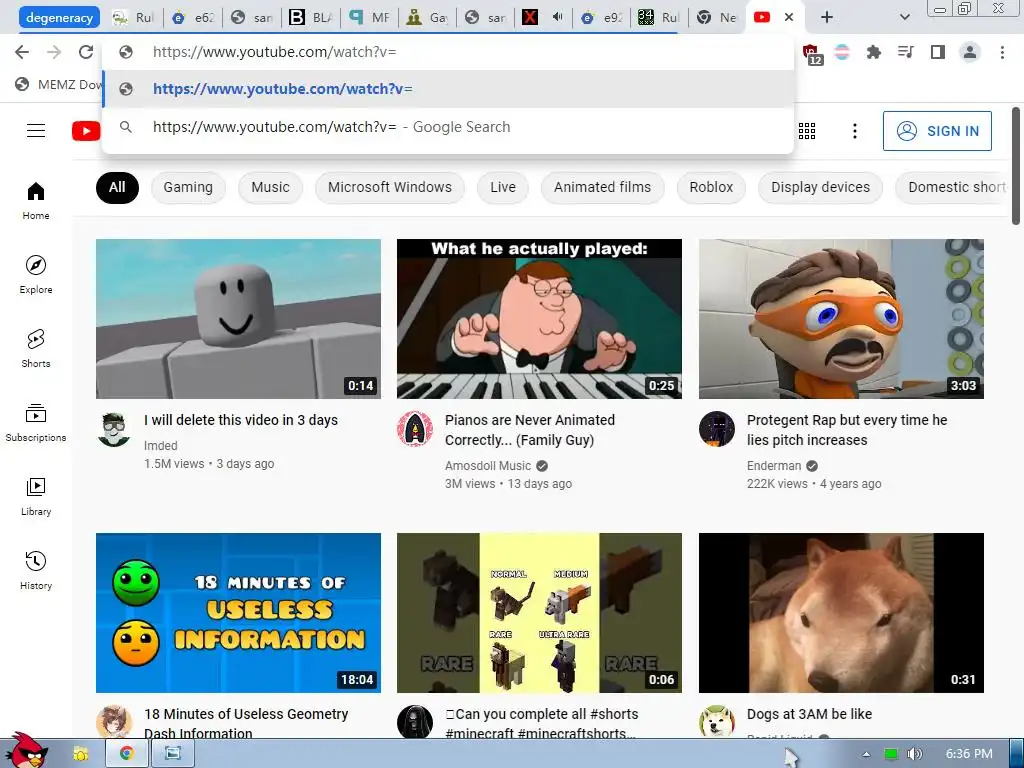Open History in the YouTube sidebar

pos(36,570)
